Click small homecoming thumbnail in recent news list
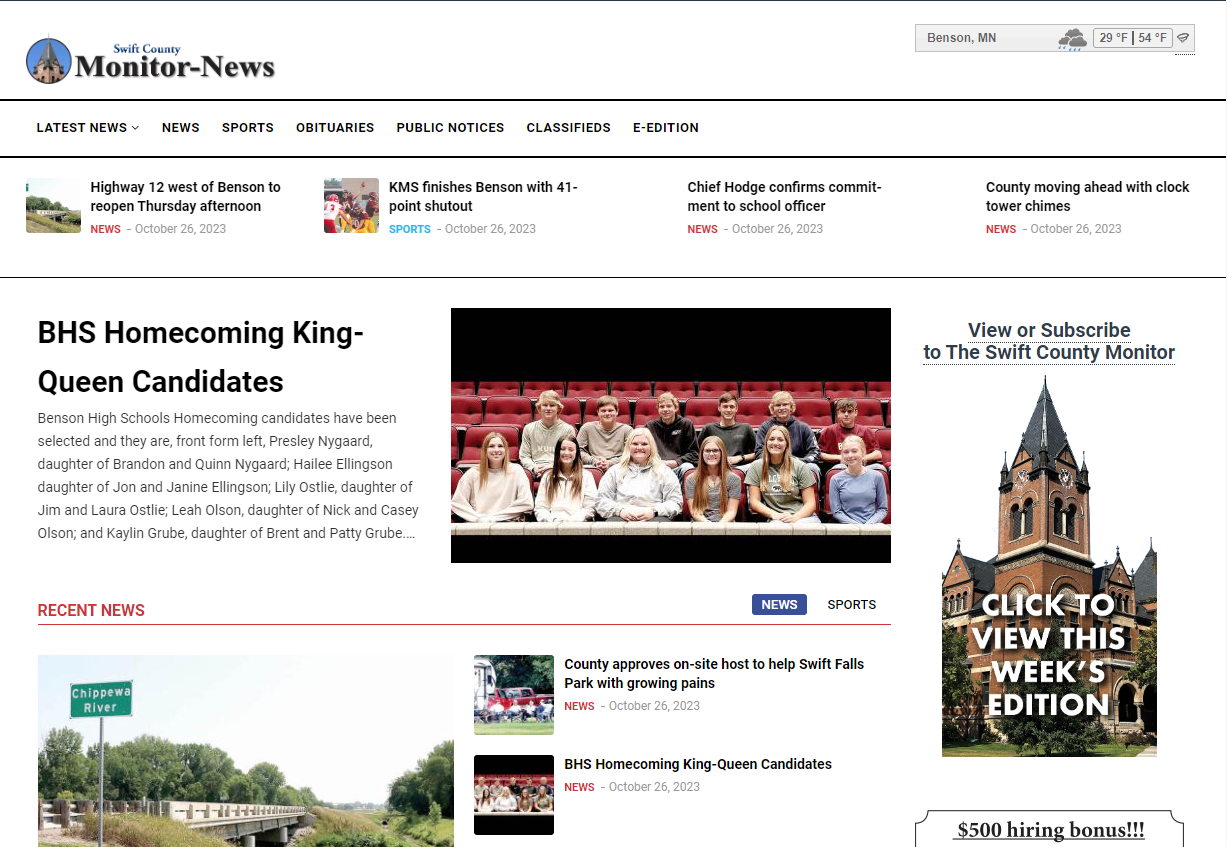Viewport: 1227px width, 847px height. [514, 795]
